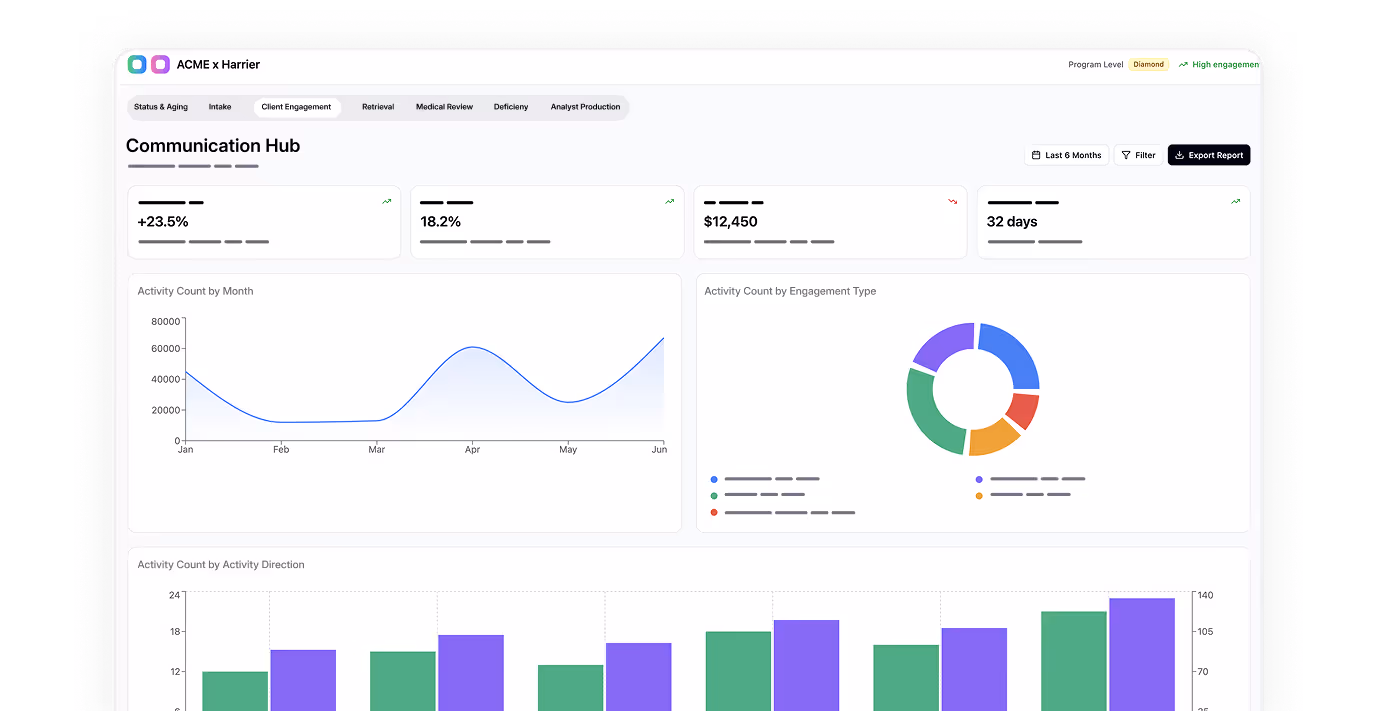Click the download icon on Export Report
Viewport: 1377px width, 711px height.
click(1178, 155)
